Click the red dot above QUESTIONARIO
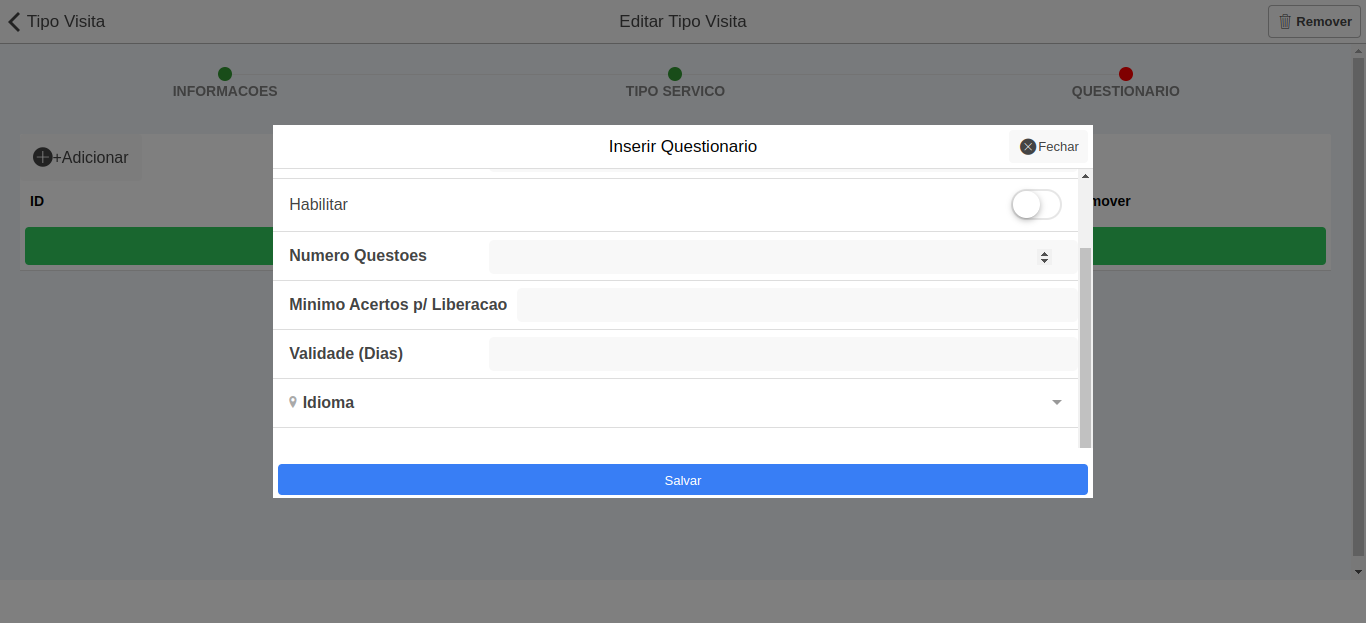1366x623 pixels. point(1126,74)
